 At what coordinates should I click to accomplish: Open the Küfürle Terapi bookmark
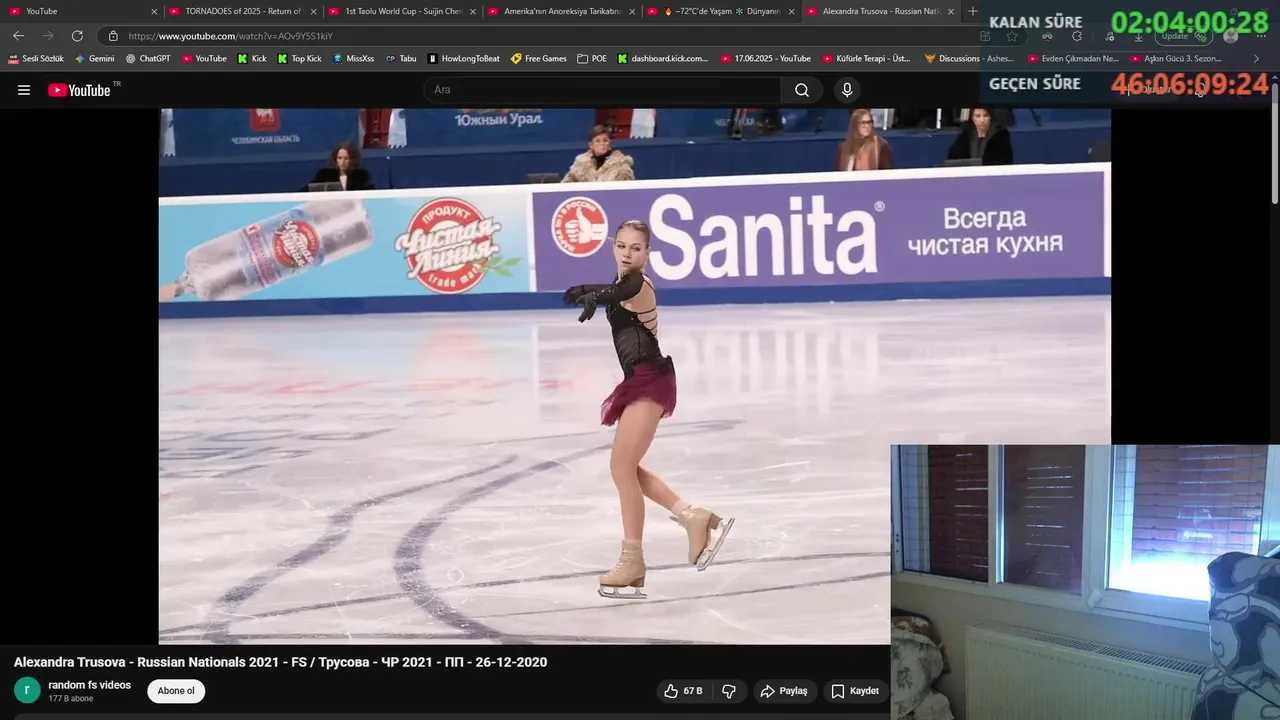tap(866, 59)
